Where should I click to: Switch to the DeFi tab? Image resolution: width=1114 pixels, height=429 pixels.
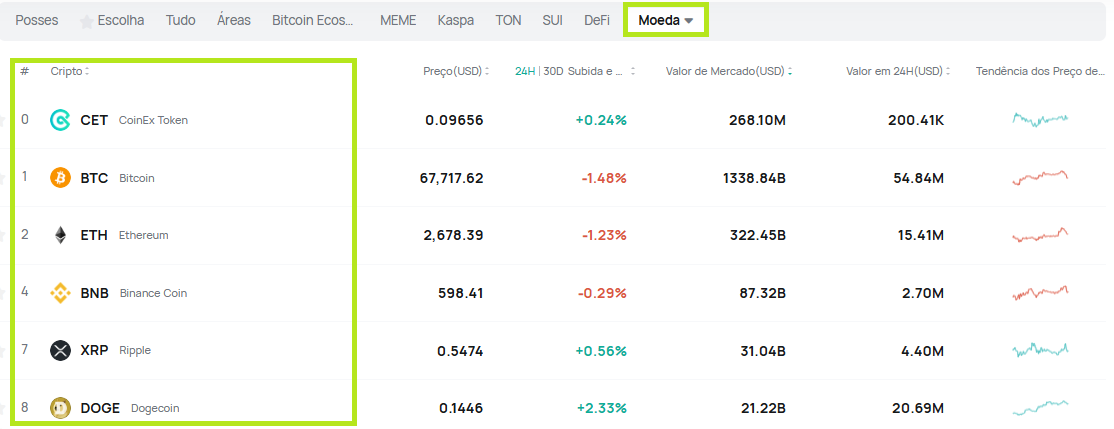(x=597, y=21)
